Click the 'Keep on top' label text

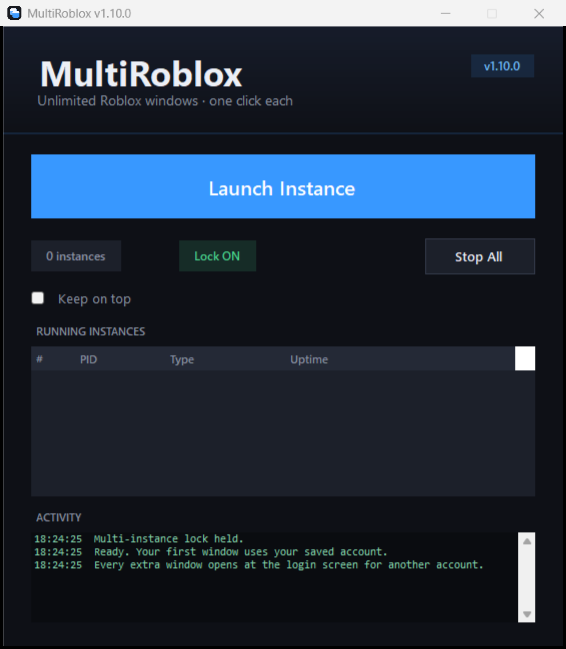tap(94, 299)
